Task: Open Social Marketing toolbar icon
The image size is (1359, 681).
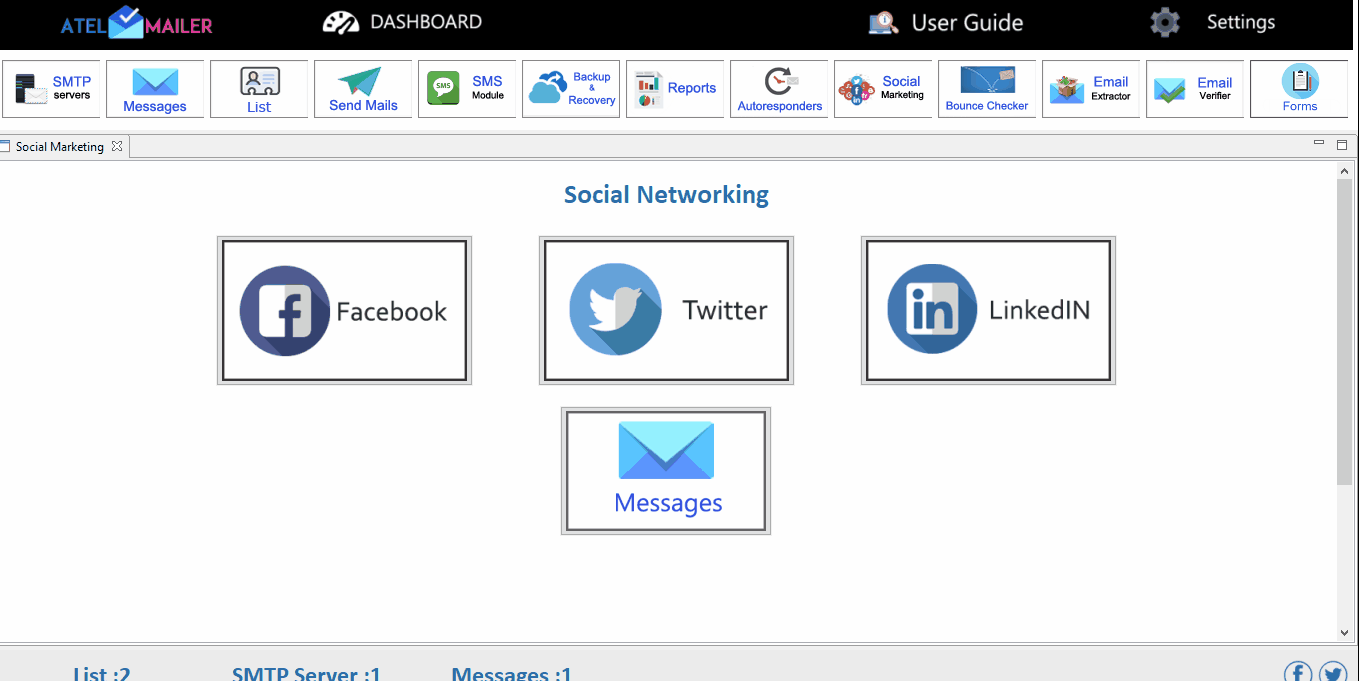Action: pyautogui.click(x=883, y=89)
